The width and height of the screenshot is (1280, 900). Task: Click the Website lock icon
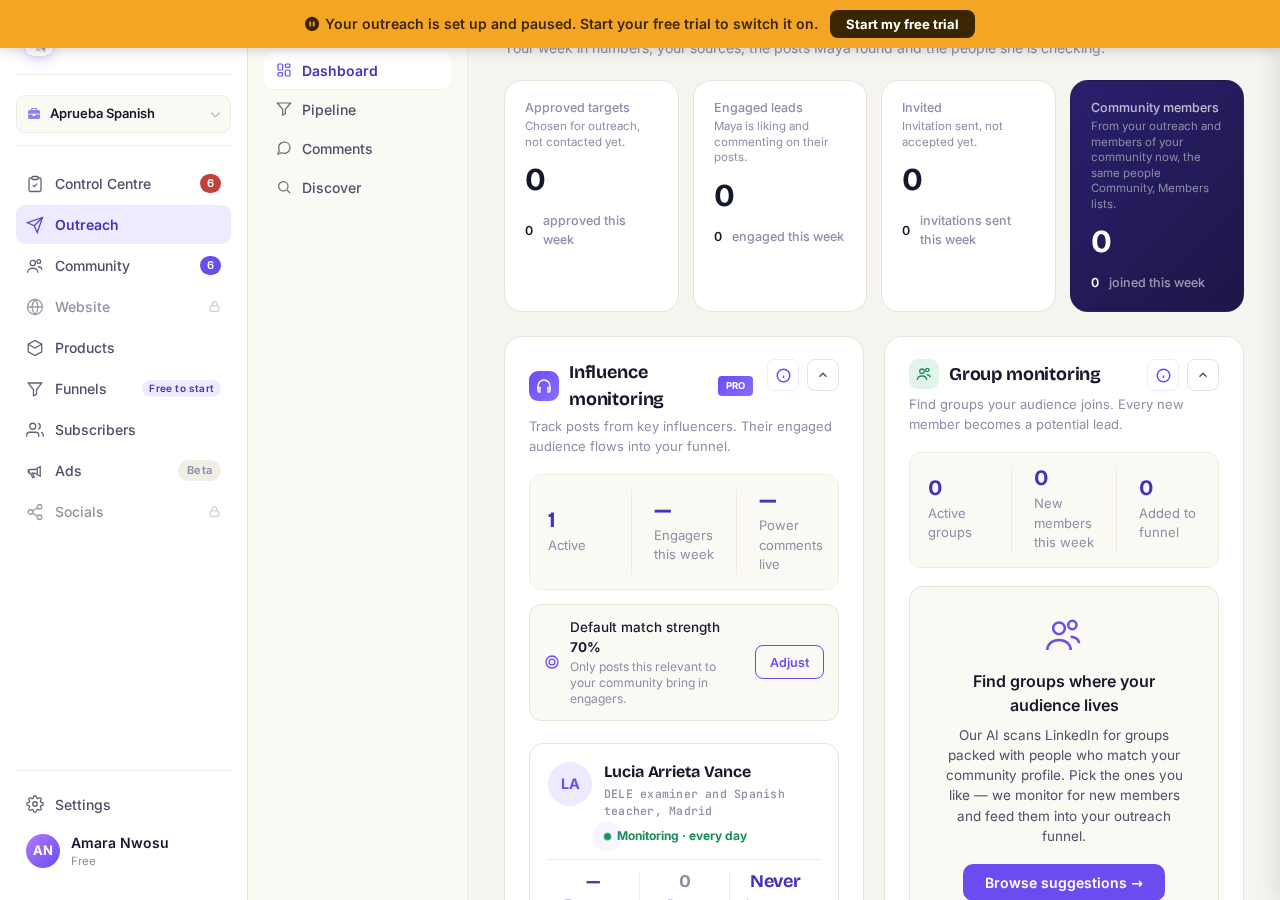pos(214,307)
